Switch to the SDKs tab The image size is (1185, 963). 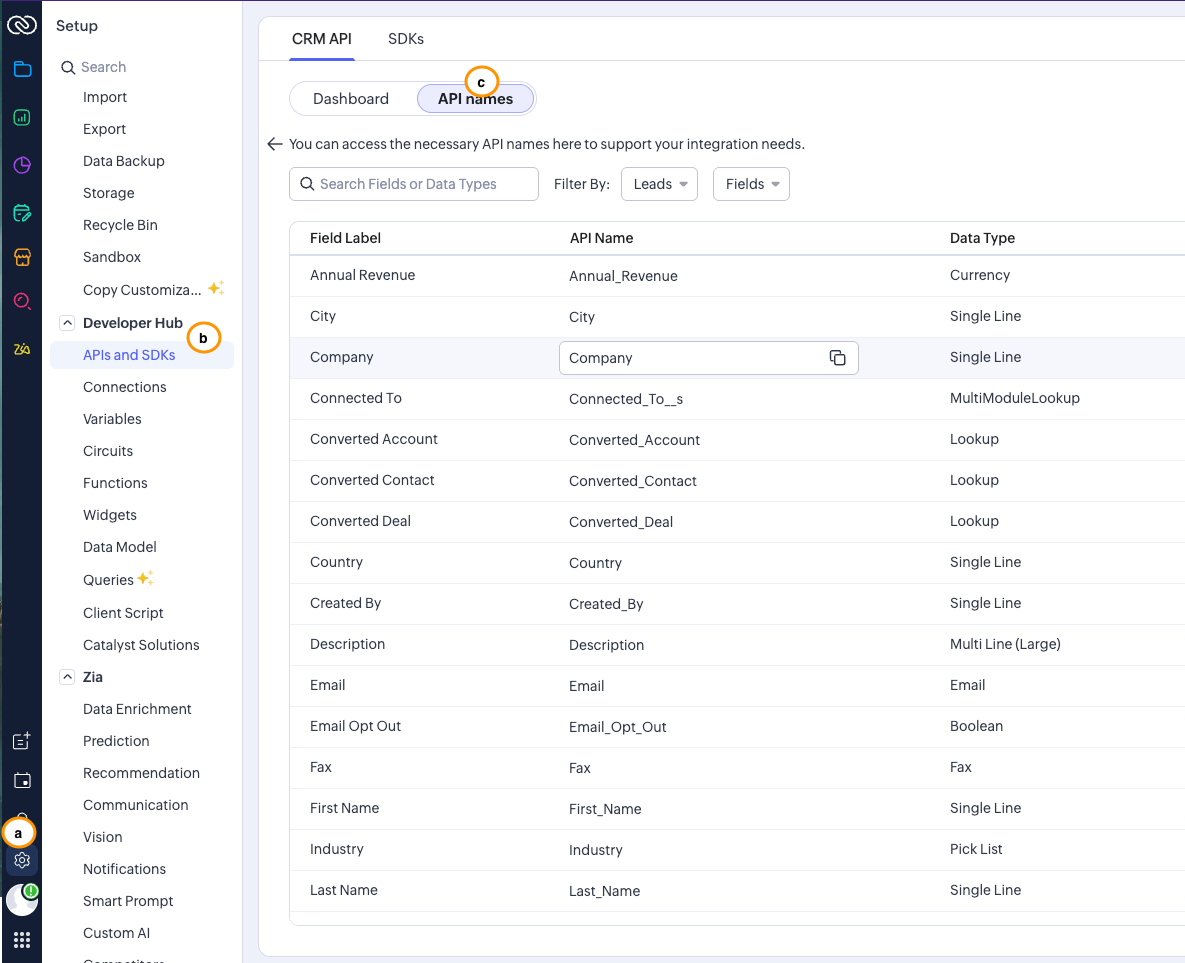coord(406,39)
